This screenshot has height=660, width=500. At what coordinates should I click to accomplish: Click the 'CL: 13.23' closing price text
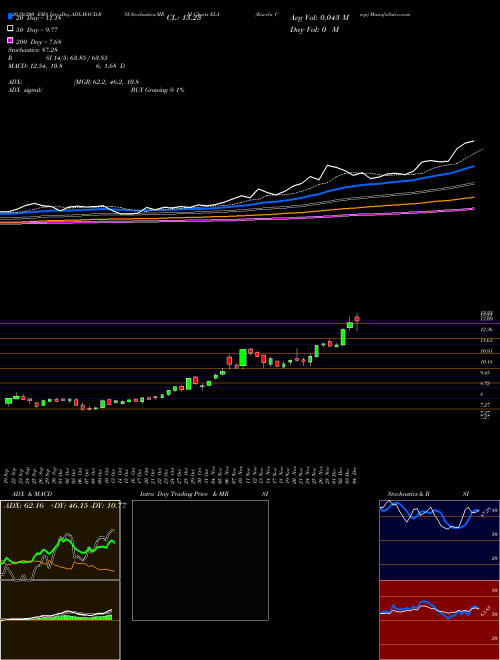click(x=184, y=18)
